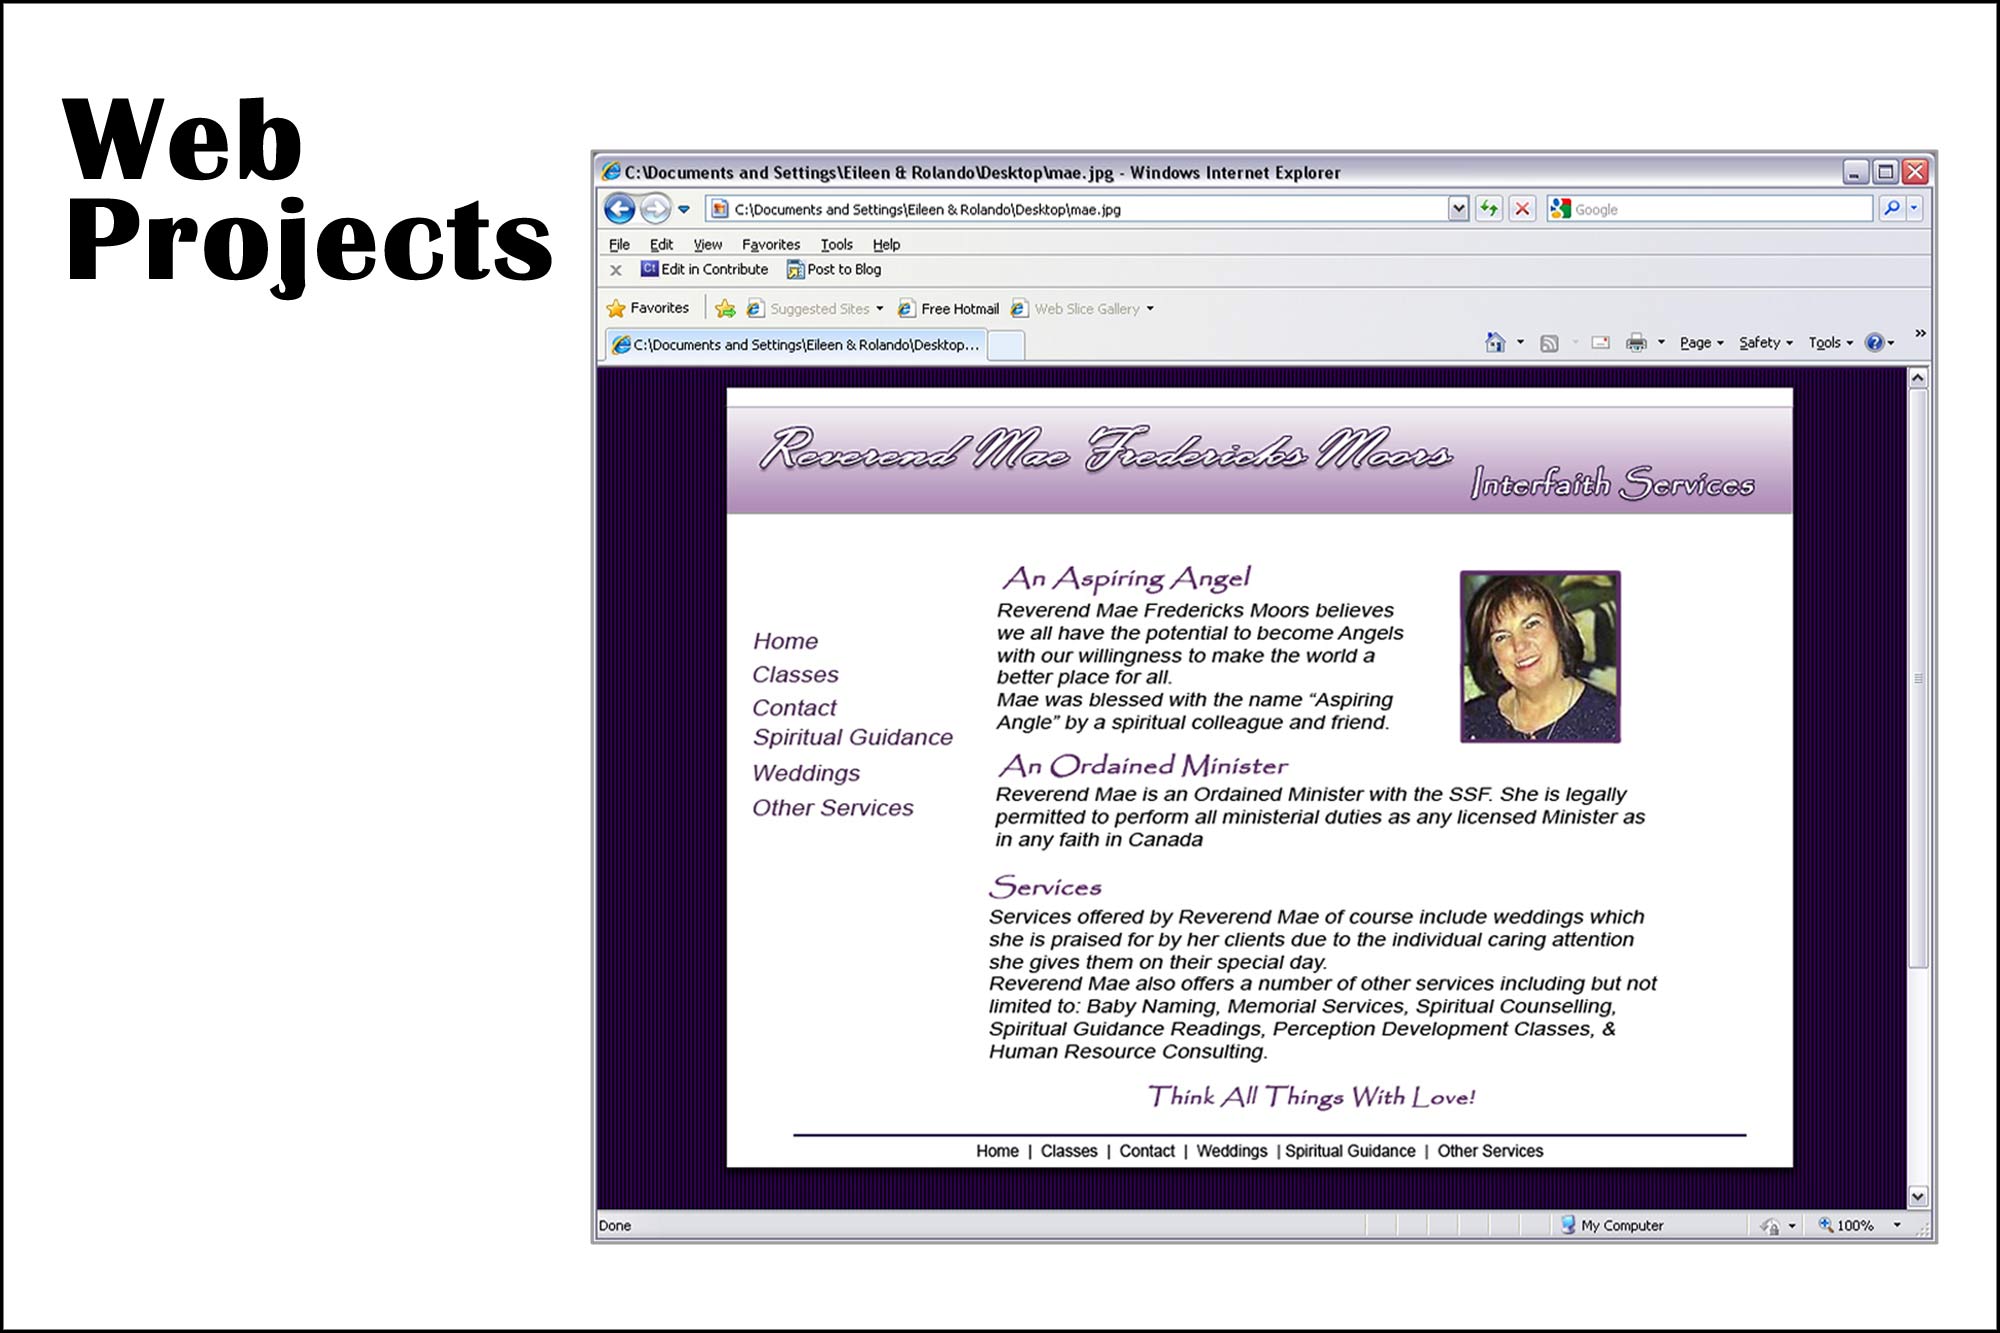This screenshot has width=2000, height=1333.
Task: Click footer Weddings link
Action: [1231, 1151]
